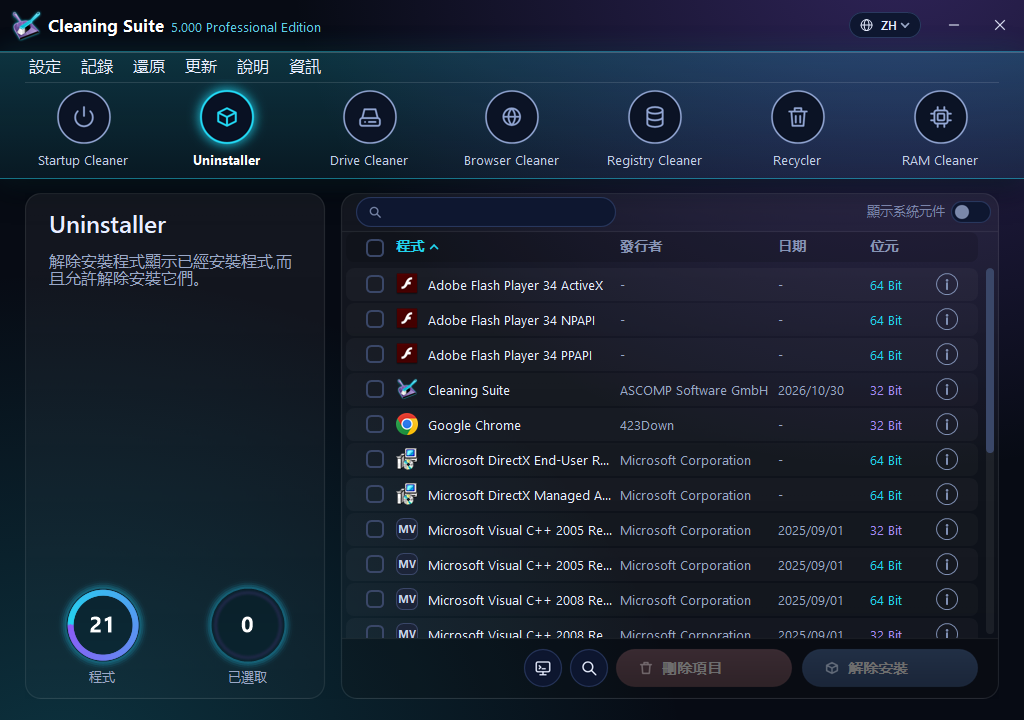1024x720 pixels.
Task: Click the 解除安裝 button
Action: pos(889,668)
